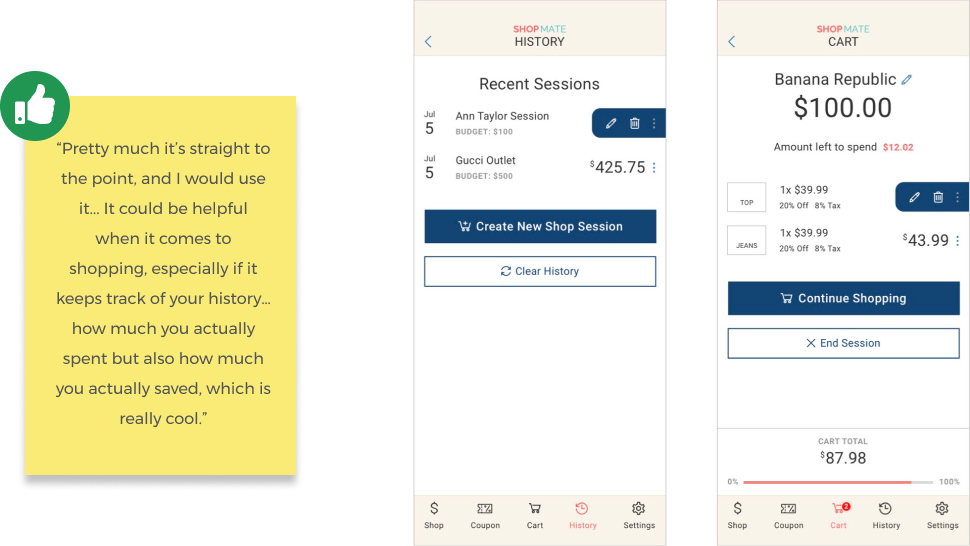
Task: Click Create New Shop Session button
Action: [540, 226]
